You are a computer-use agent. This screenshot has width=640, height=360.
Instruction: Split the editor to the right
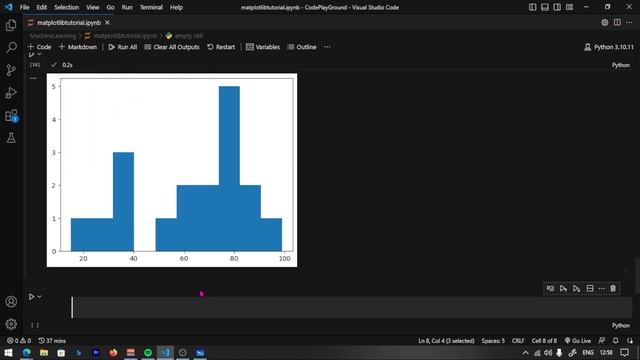coord(617,22)
